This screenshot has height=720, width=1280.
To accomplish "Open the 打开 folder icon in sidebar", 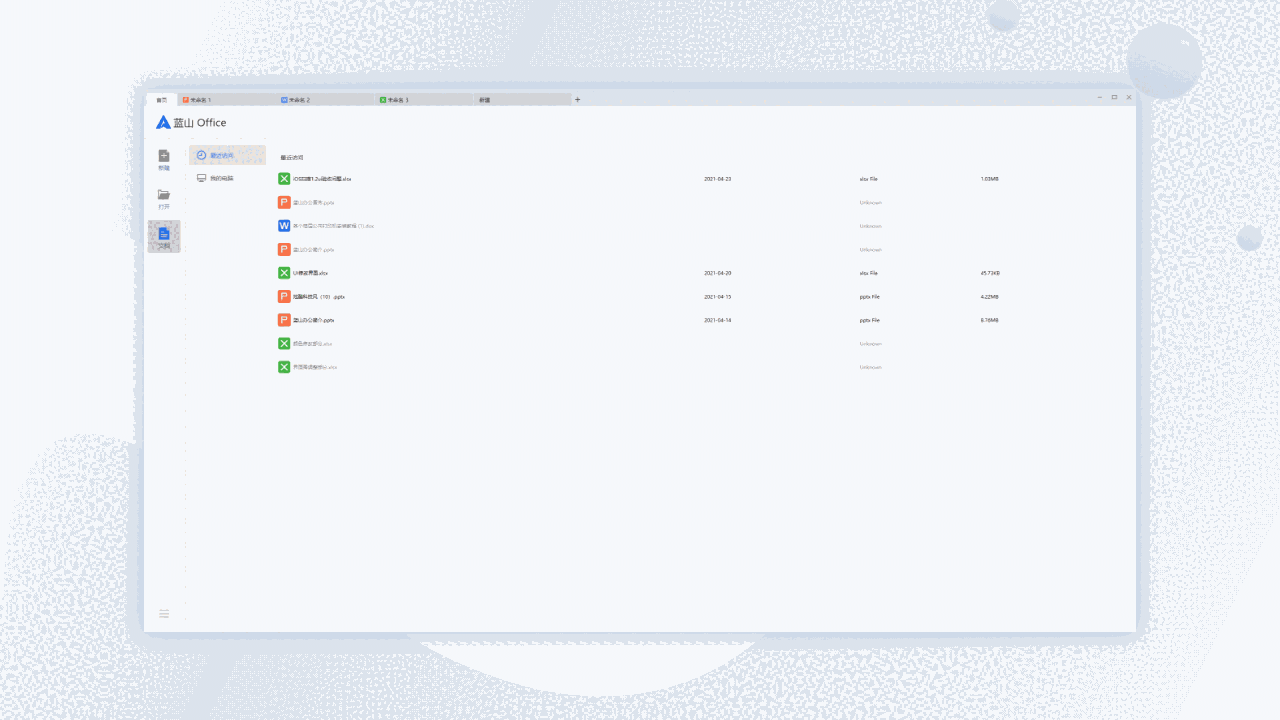I will pyautogui.click(x=164, y=194).
